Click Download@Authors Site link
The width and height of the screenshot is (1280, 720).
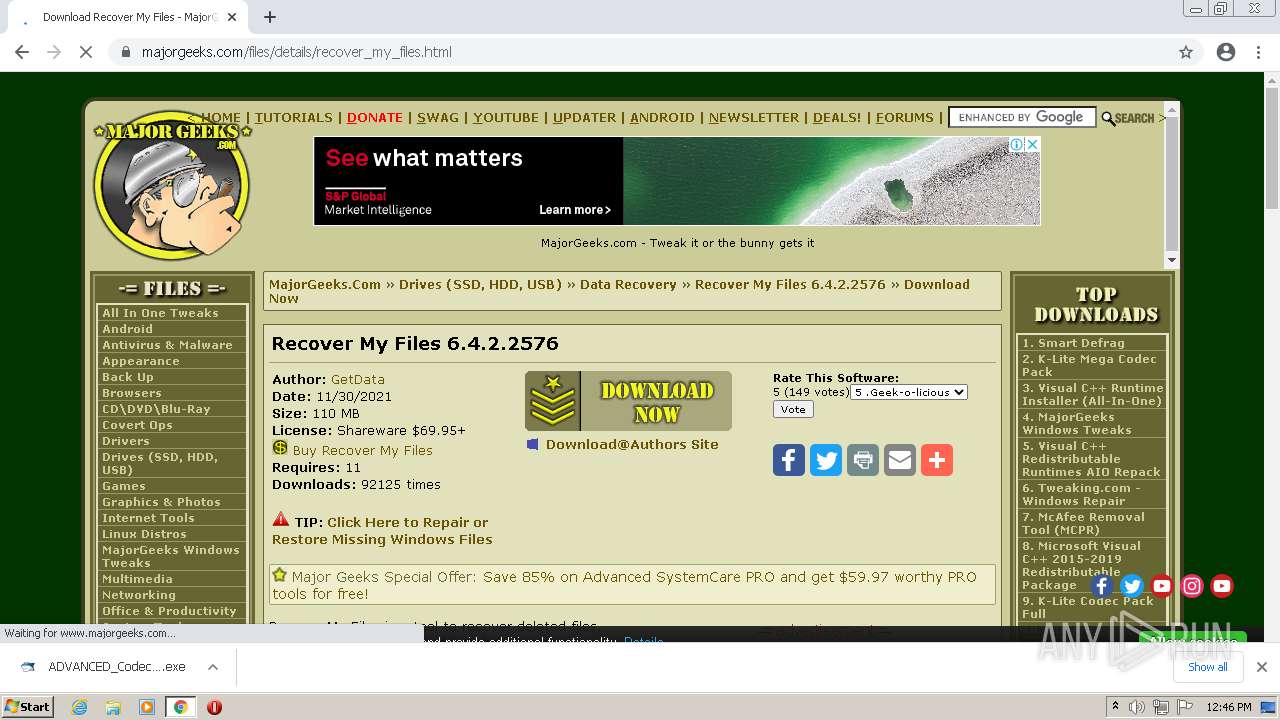(x=632, y=444)
